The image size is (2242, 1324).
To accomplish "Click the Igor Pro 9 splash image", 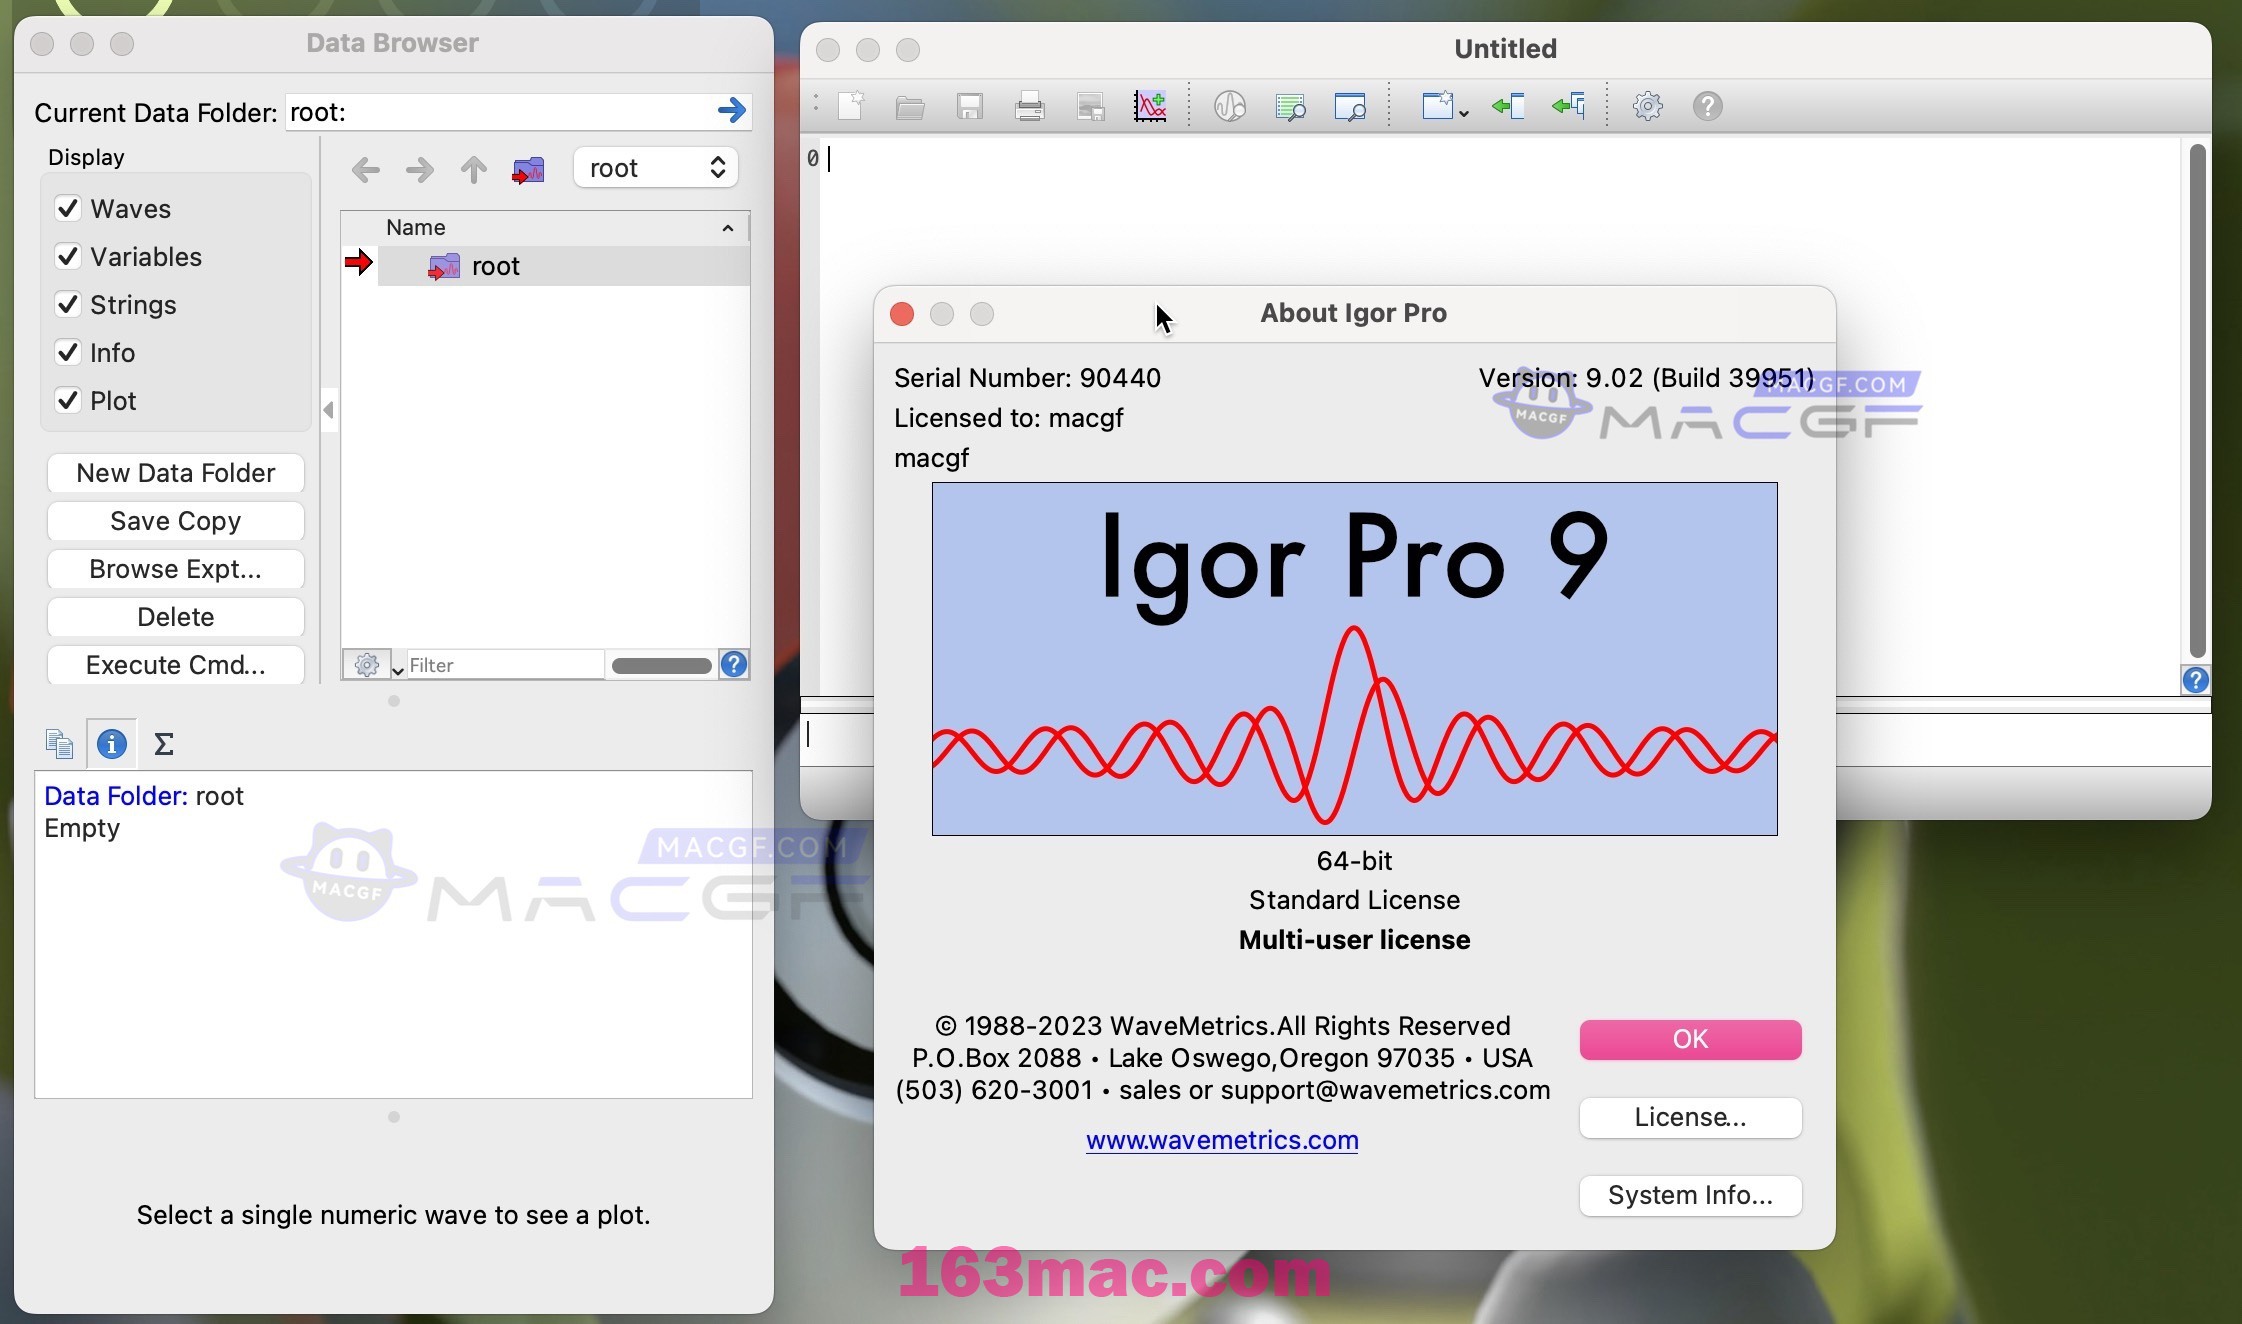I will pos(1355,659).
